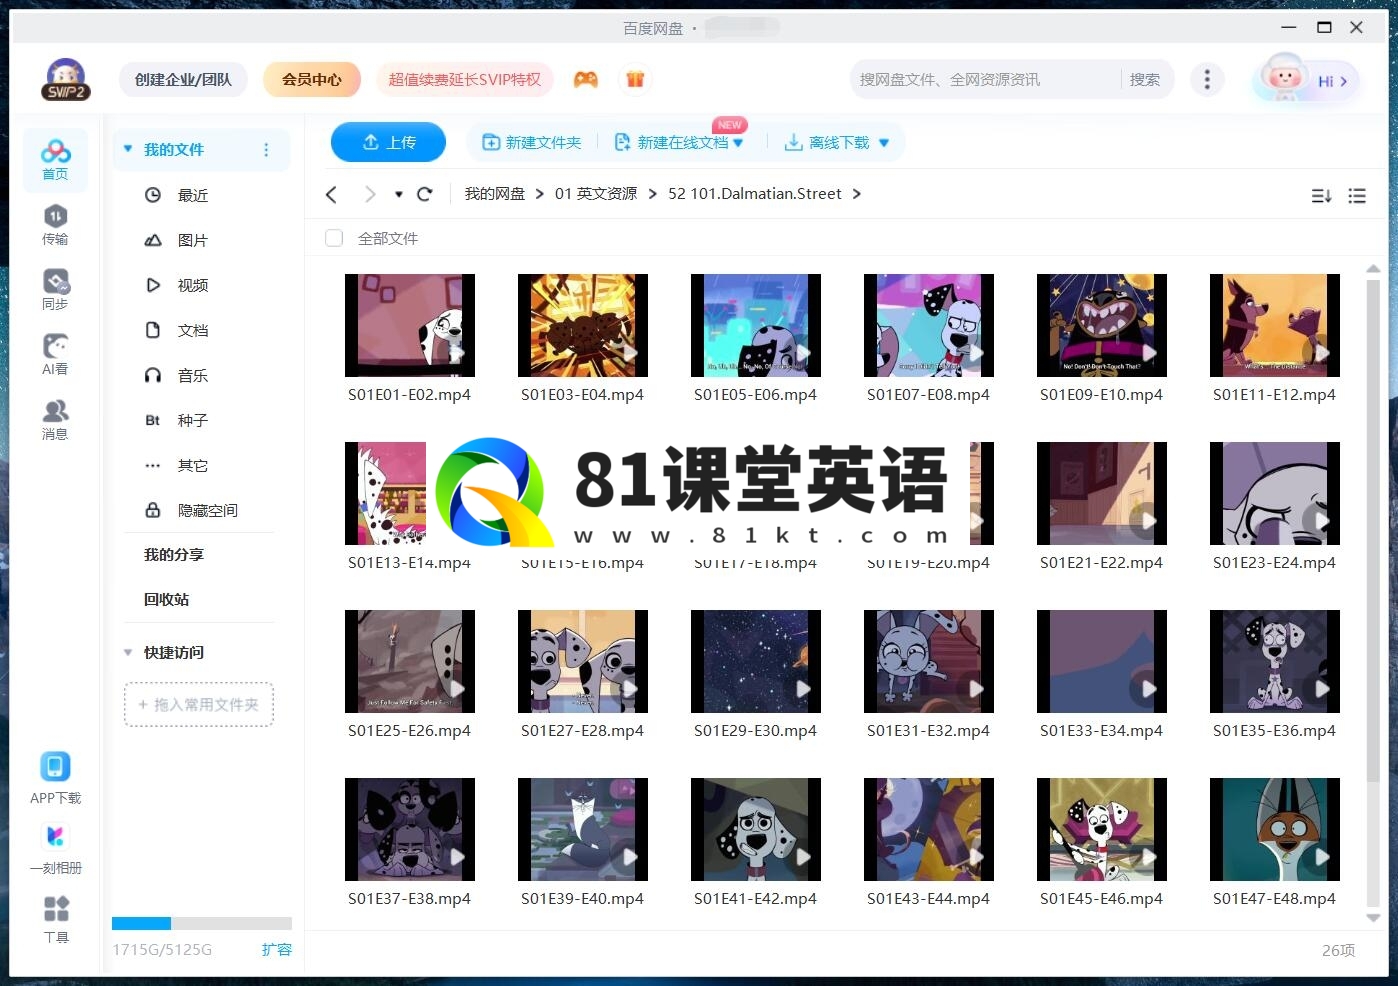Open the 首页 home sidebar icon
The image size is (1398, 986).
pyautogui.click(x=55, y=160)
